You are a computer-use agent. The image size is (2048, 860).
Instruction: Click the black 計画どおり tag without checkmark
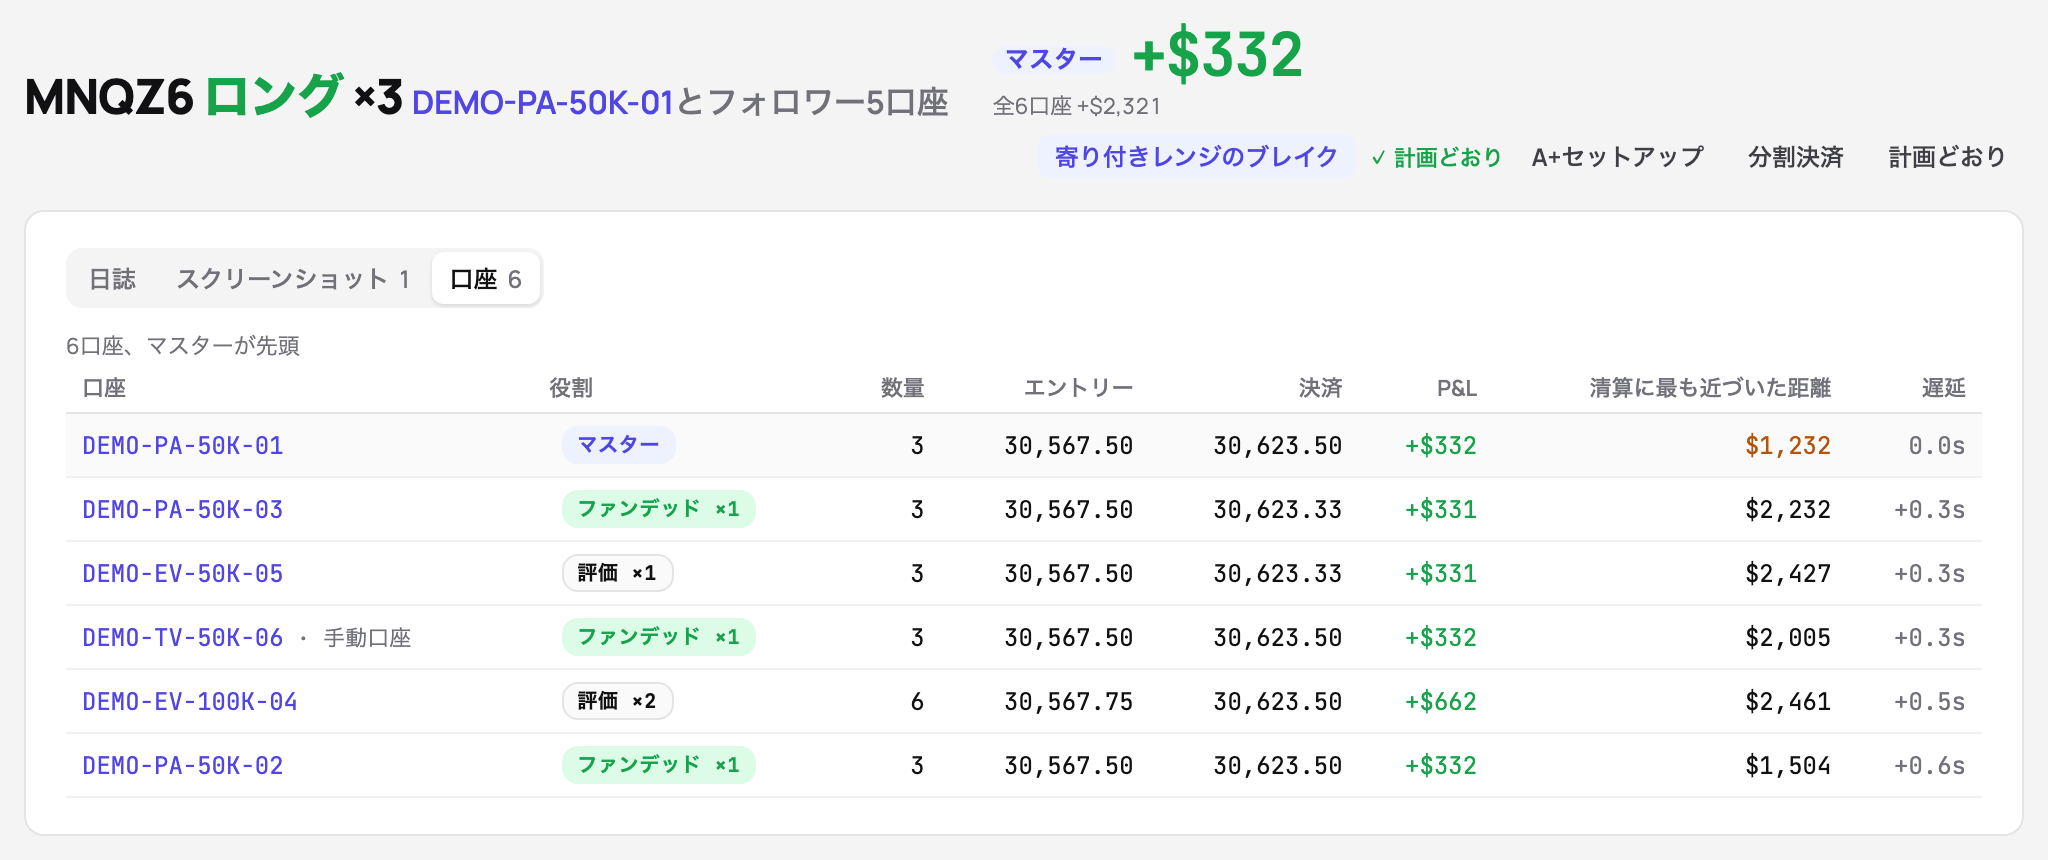1947,158
